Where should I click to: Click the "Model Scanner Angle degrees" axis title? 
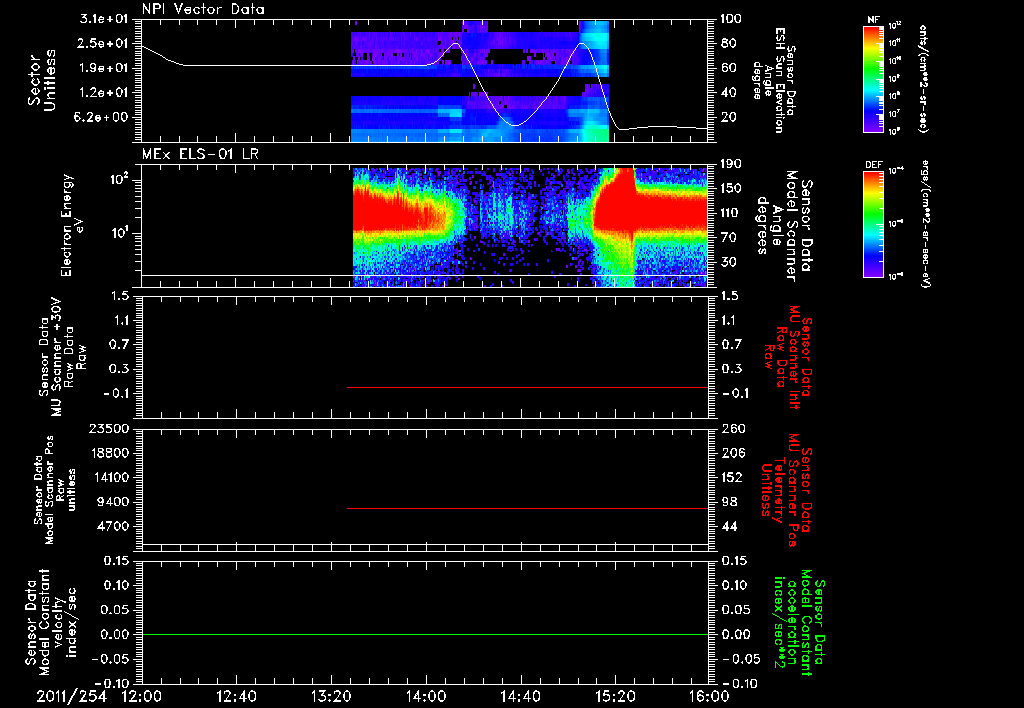tap(777, 226)
